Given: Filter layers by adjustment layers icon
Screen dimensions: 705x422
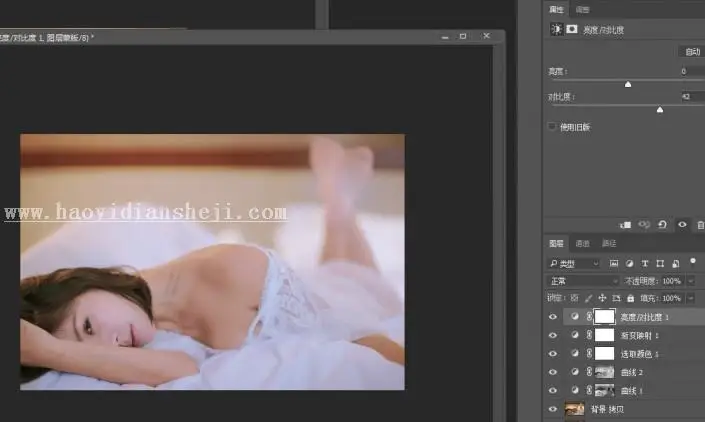Looking at the screenshot, I should coord(629,264).
